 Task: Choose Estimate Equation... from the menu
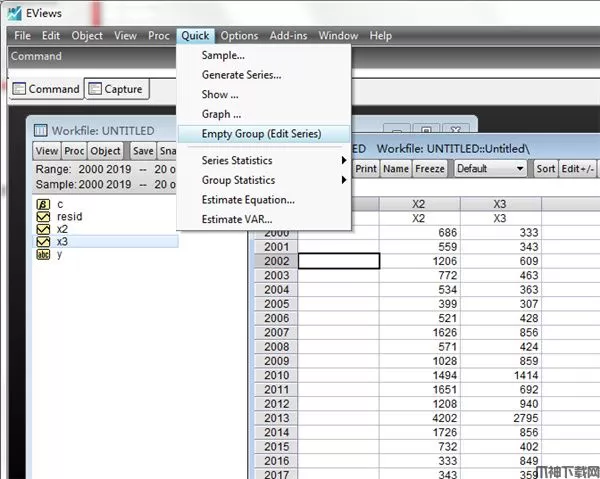click(x=247, y=200)
